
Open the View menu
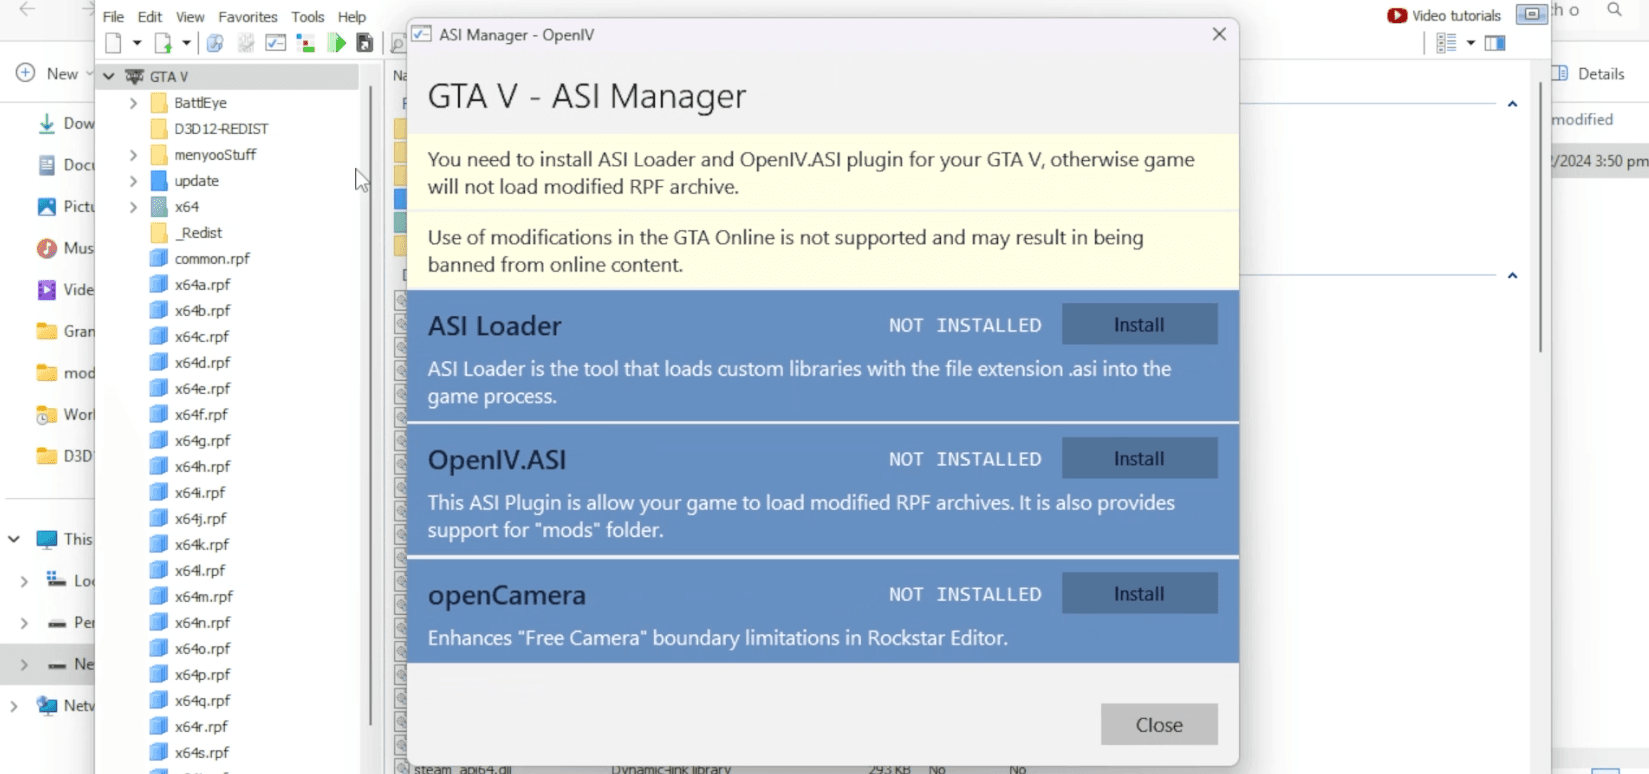coord(190,17)
